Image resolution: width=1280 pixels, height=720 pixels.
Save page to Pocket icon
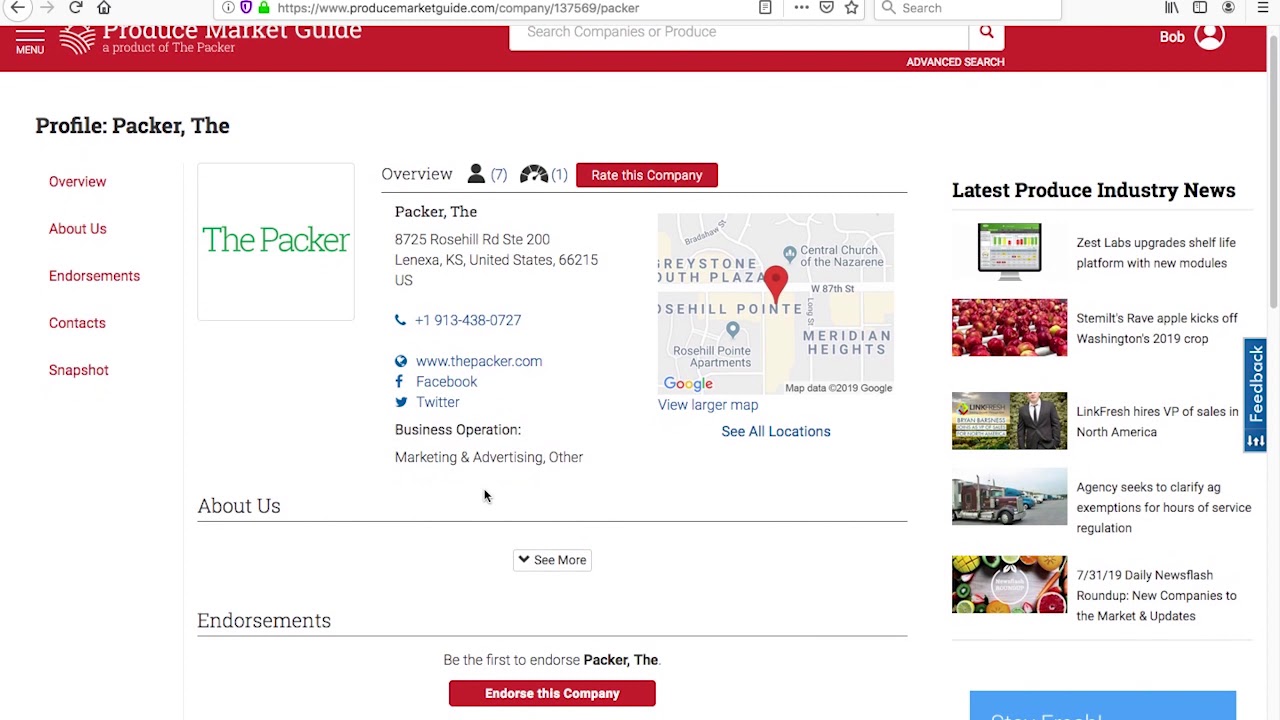pyautogui.click(x=826, y=8)
